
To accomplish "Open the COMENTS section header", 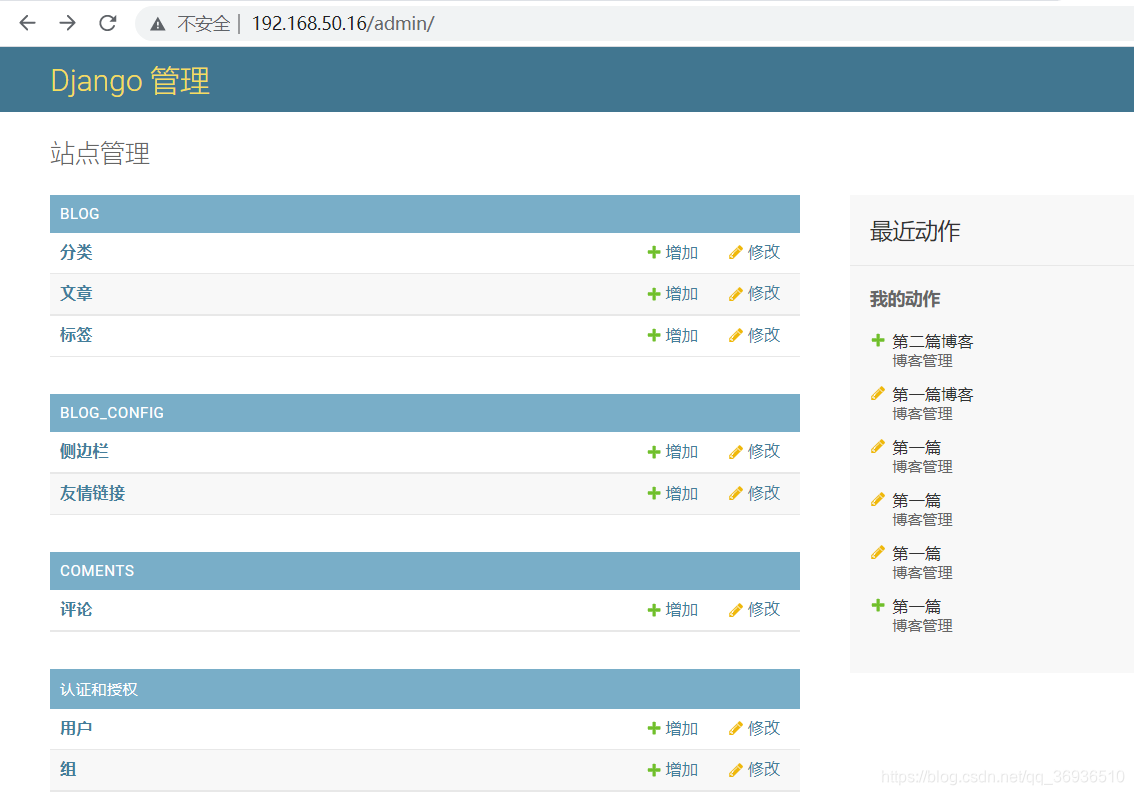I will click(97, 571).
